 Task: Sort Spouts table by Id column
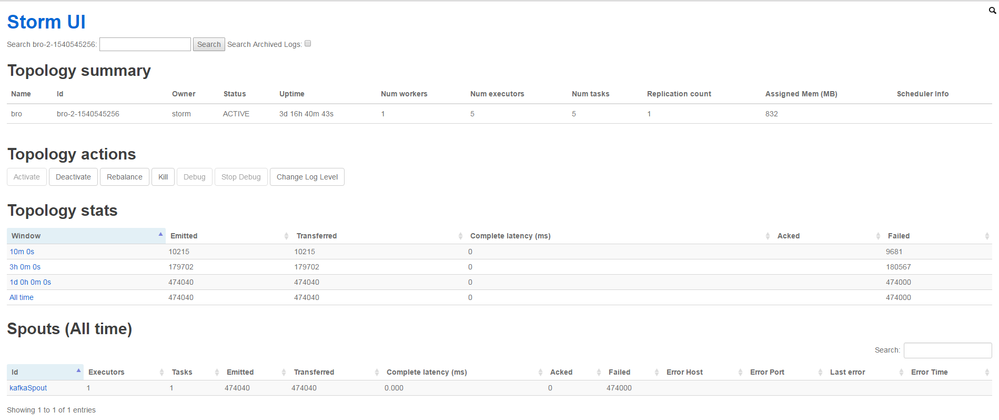click(45, 372)
